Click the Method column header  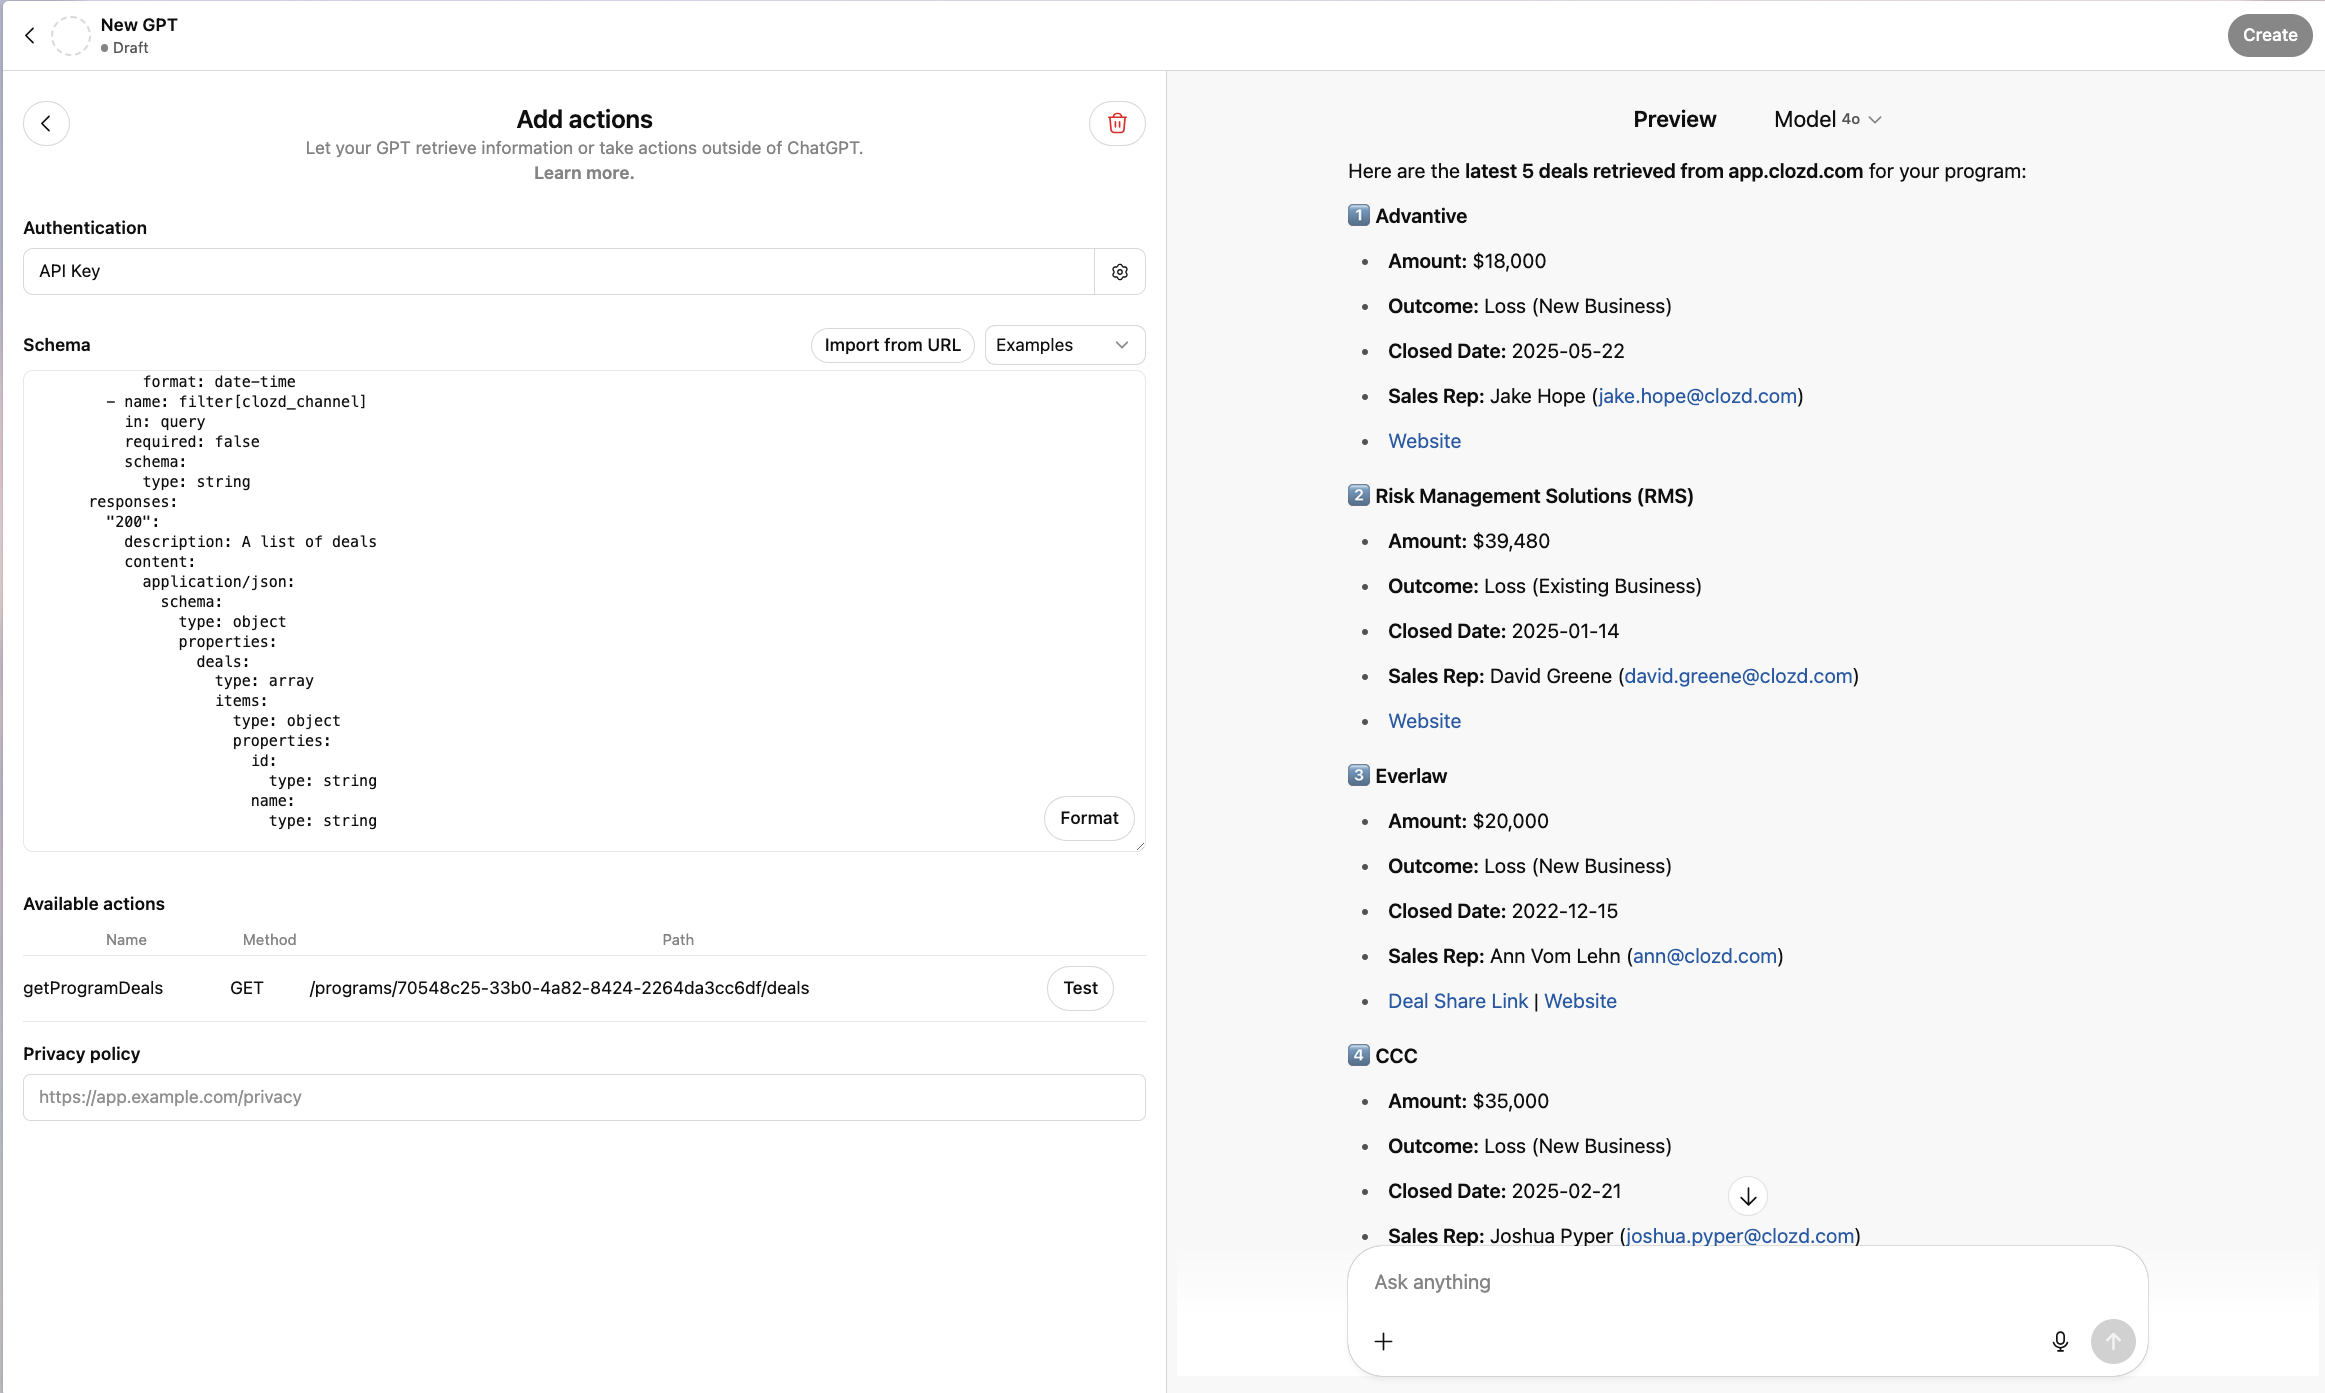pos(269,941)
